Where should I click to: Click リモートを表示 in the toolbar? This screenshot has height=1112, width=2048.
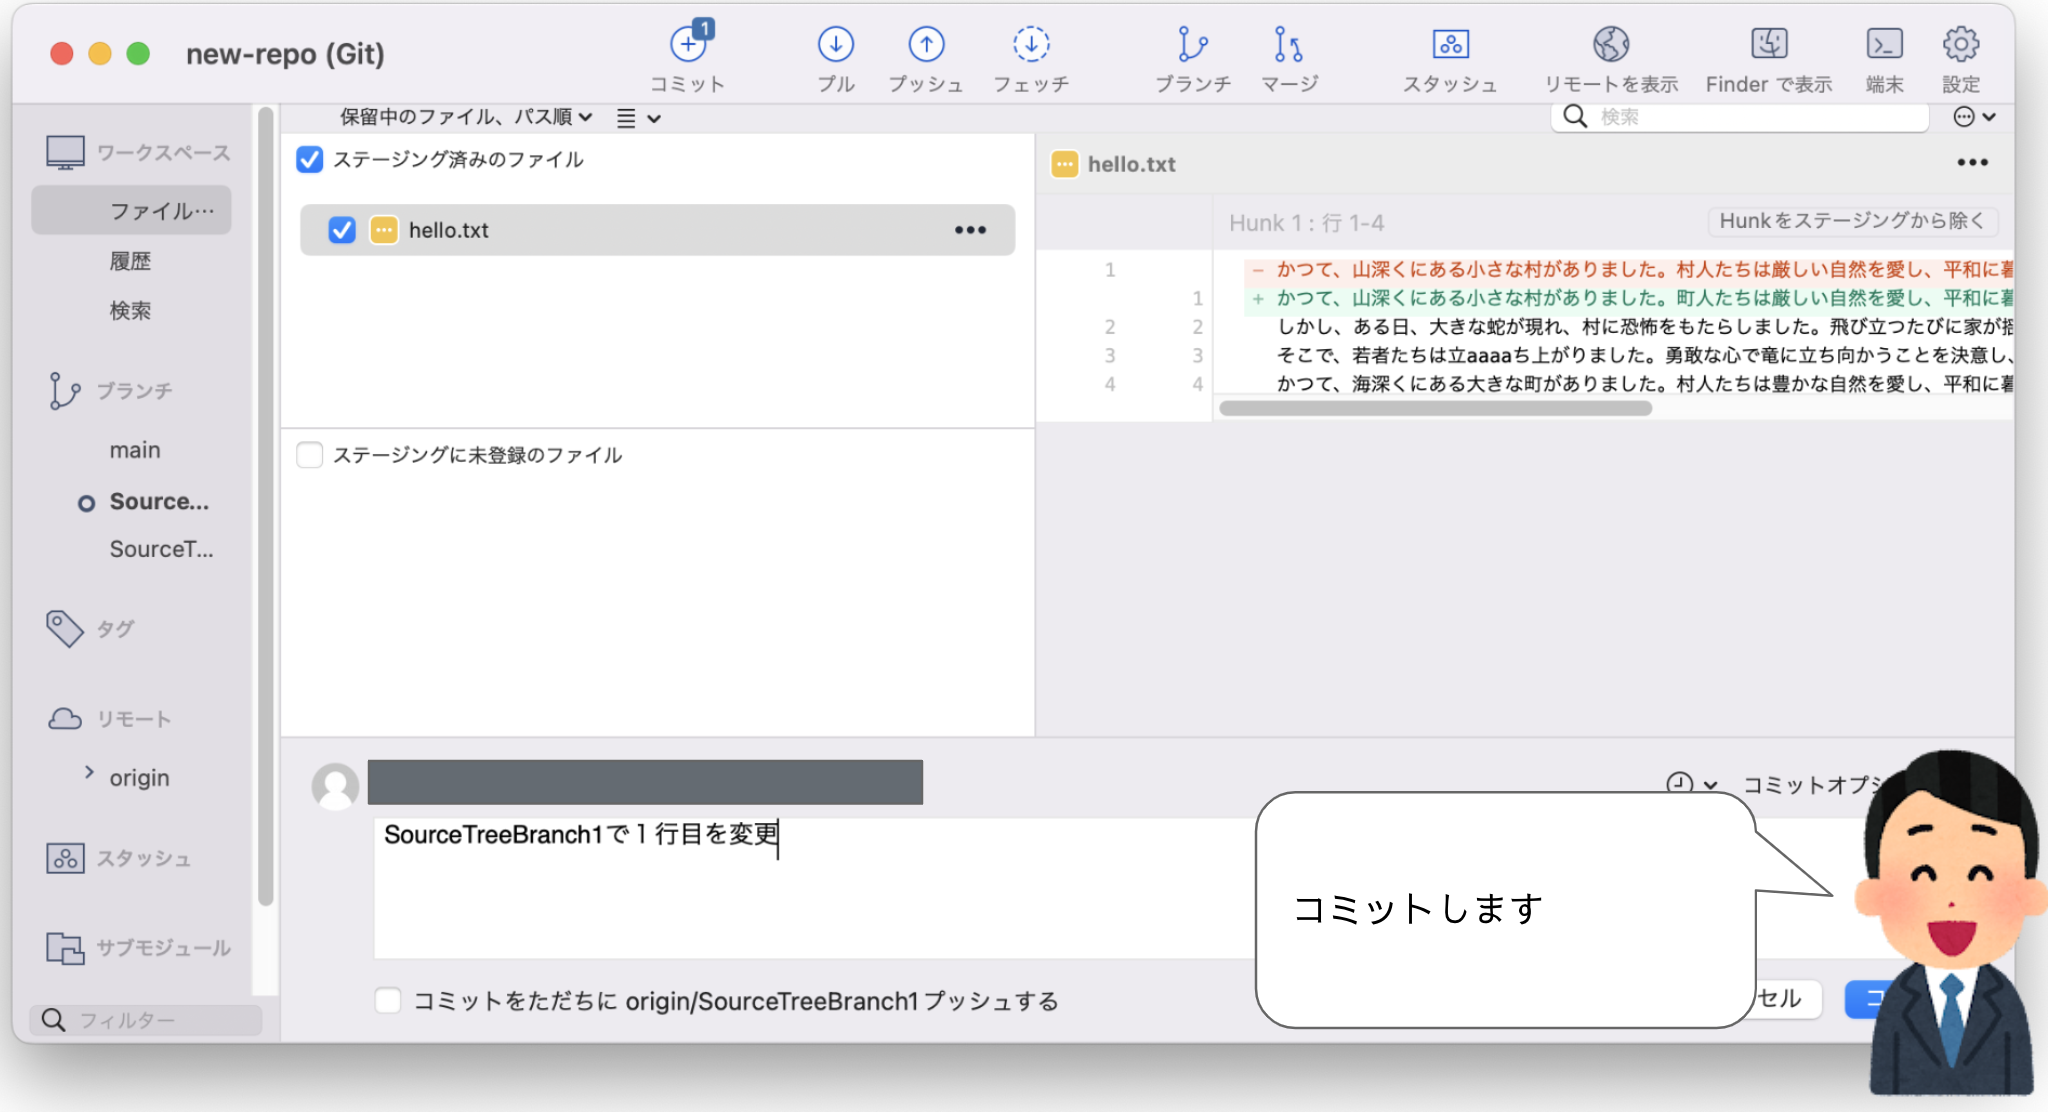tap(1610, 55)
